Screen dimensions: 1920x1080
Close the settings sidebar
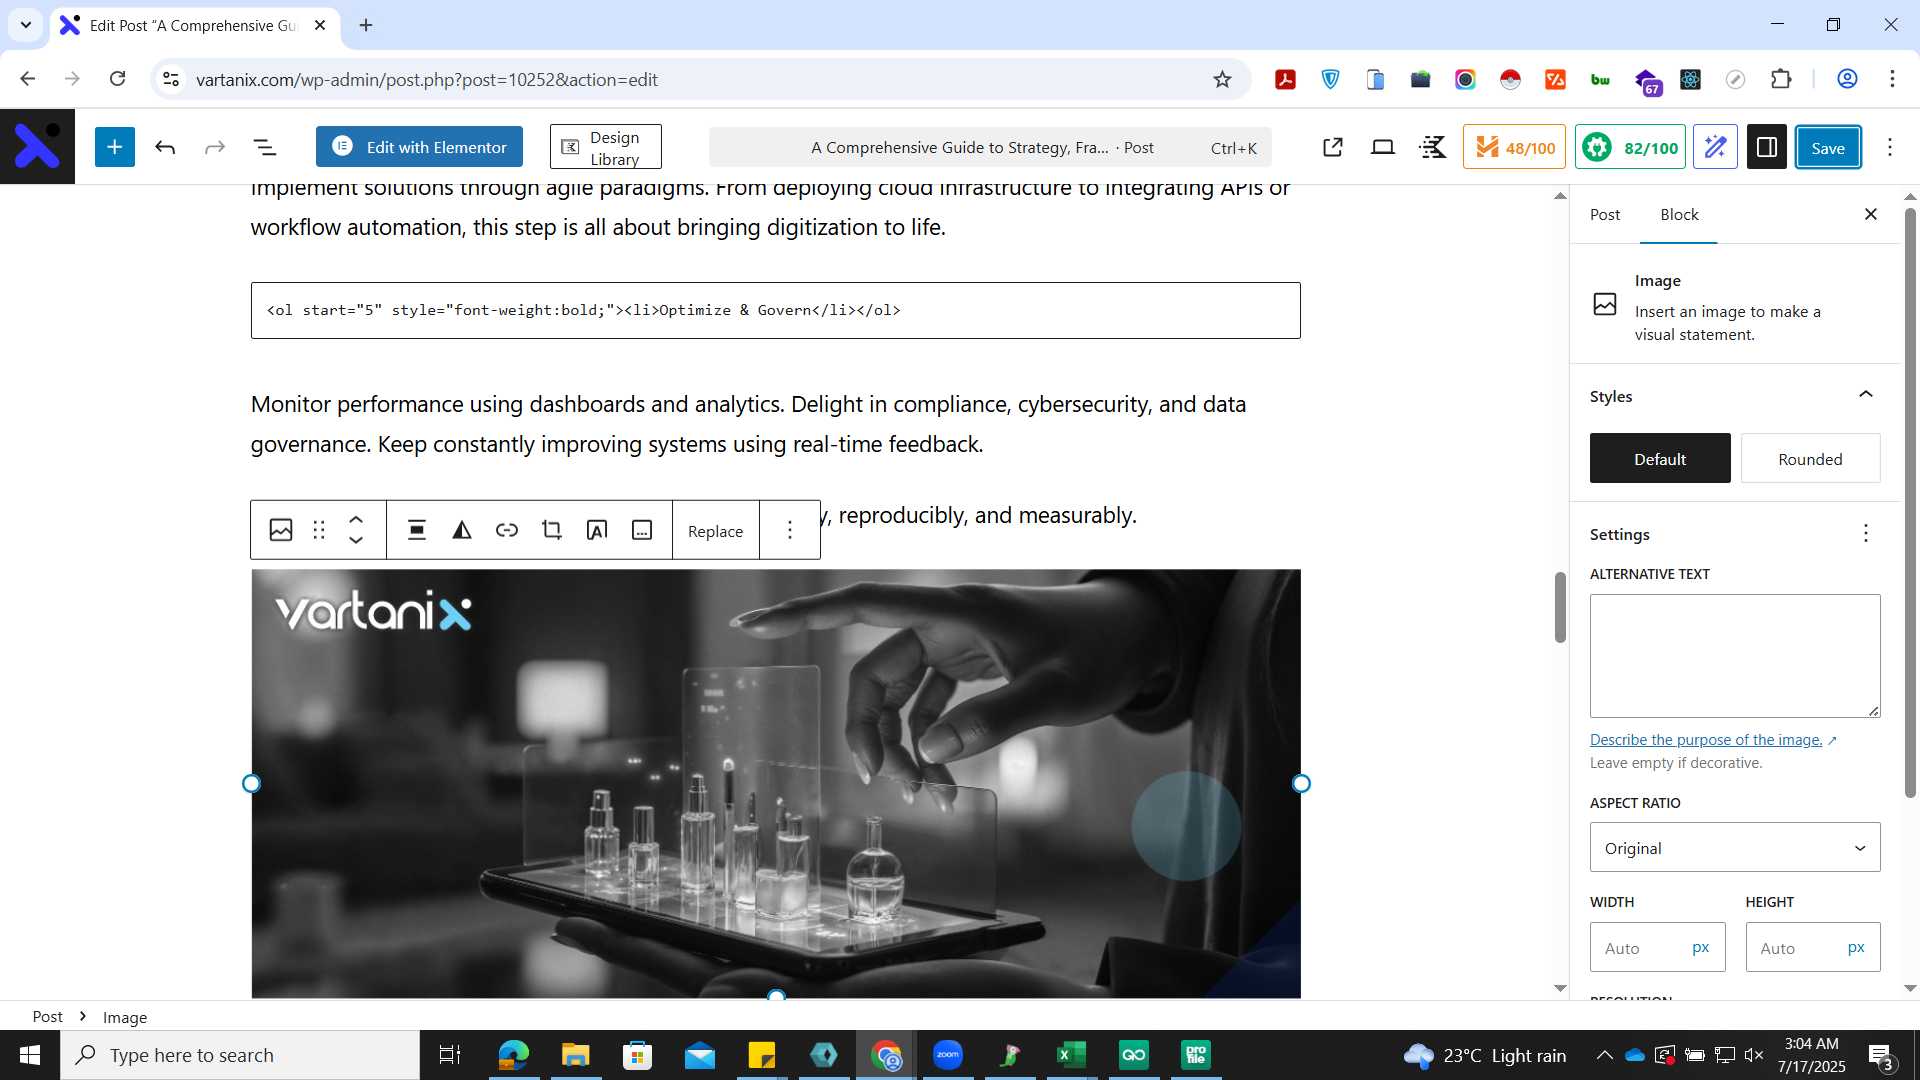[x=1871, y=214]
